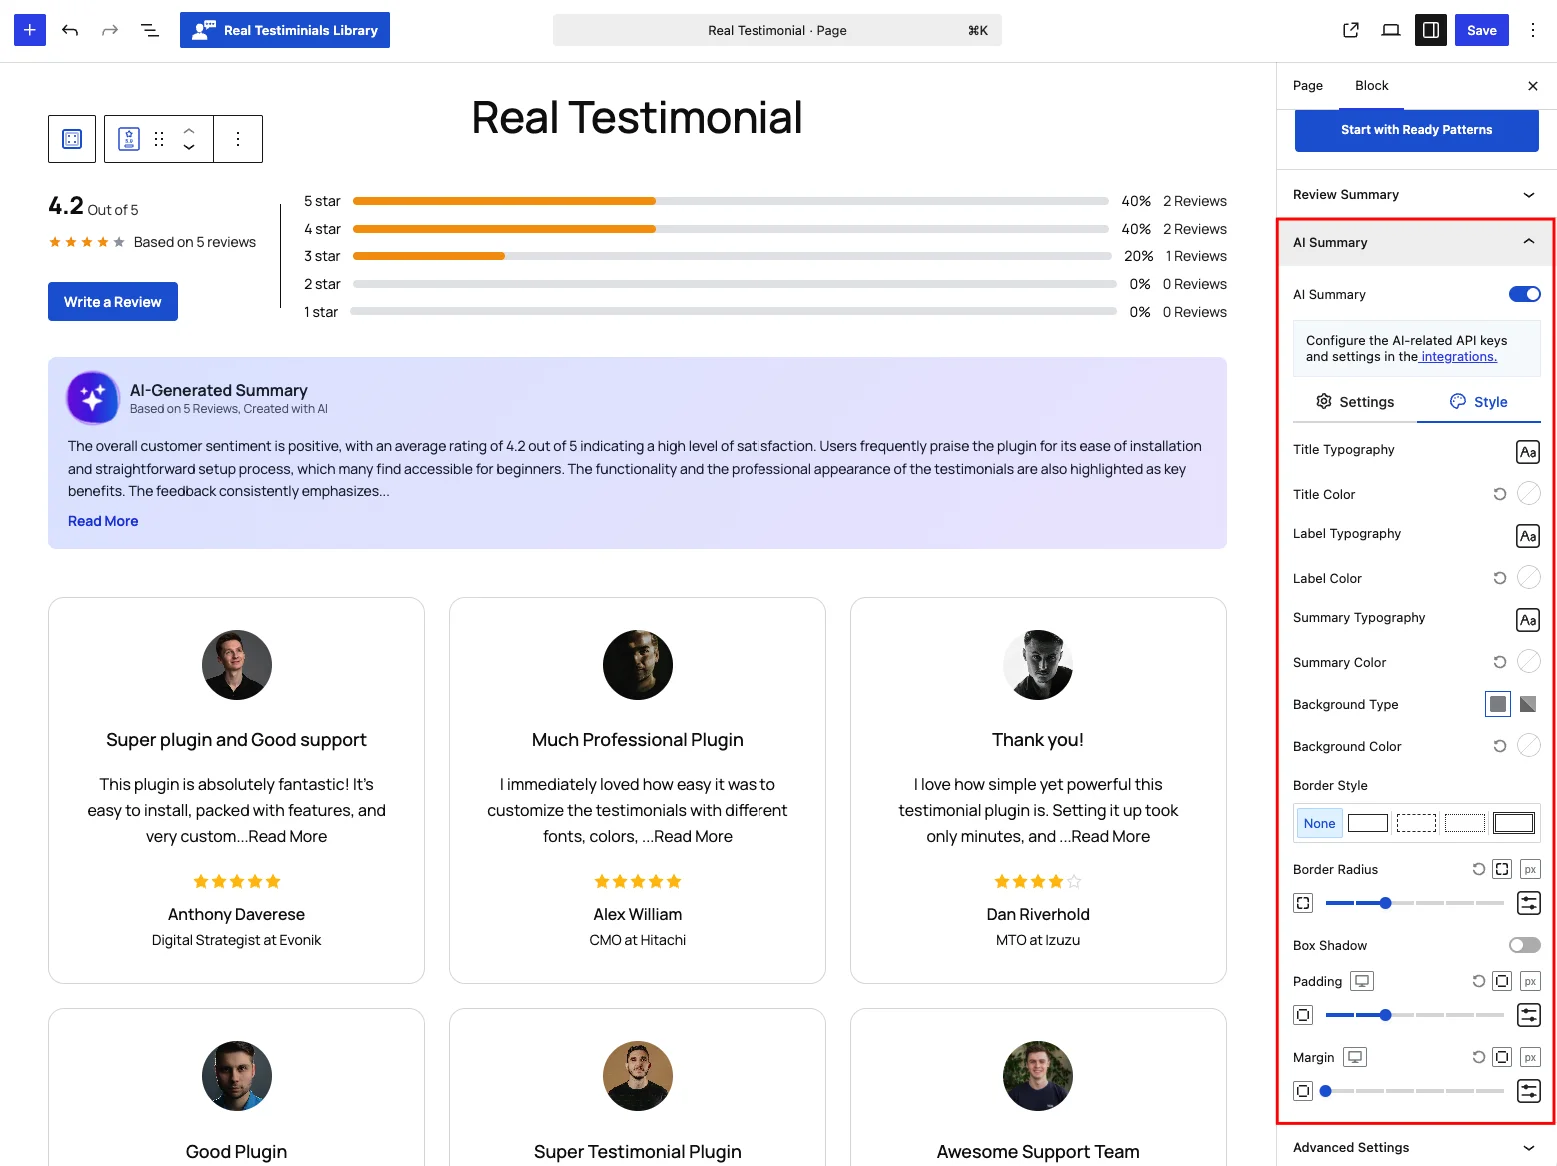Reset the Title Color
1557x1166 pixels.
pyautogui.click(x=1500, y=494)
